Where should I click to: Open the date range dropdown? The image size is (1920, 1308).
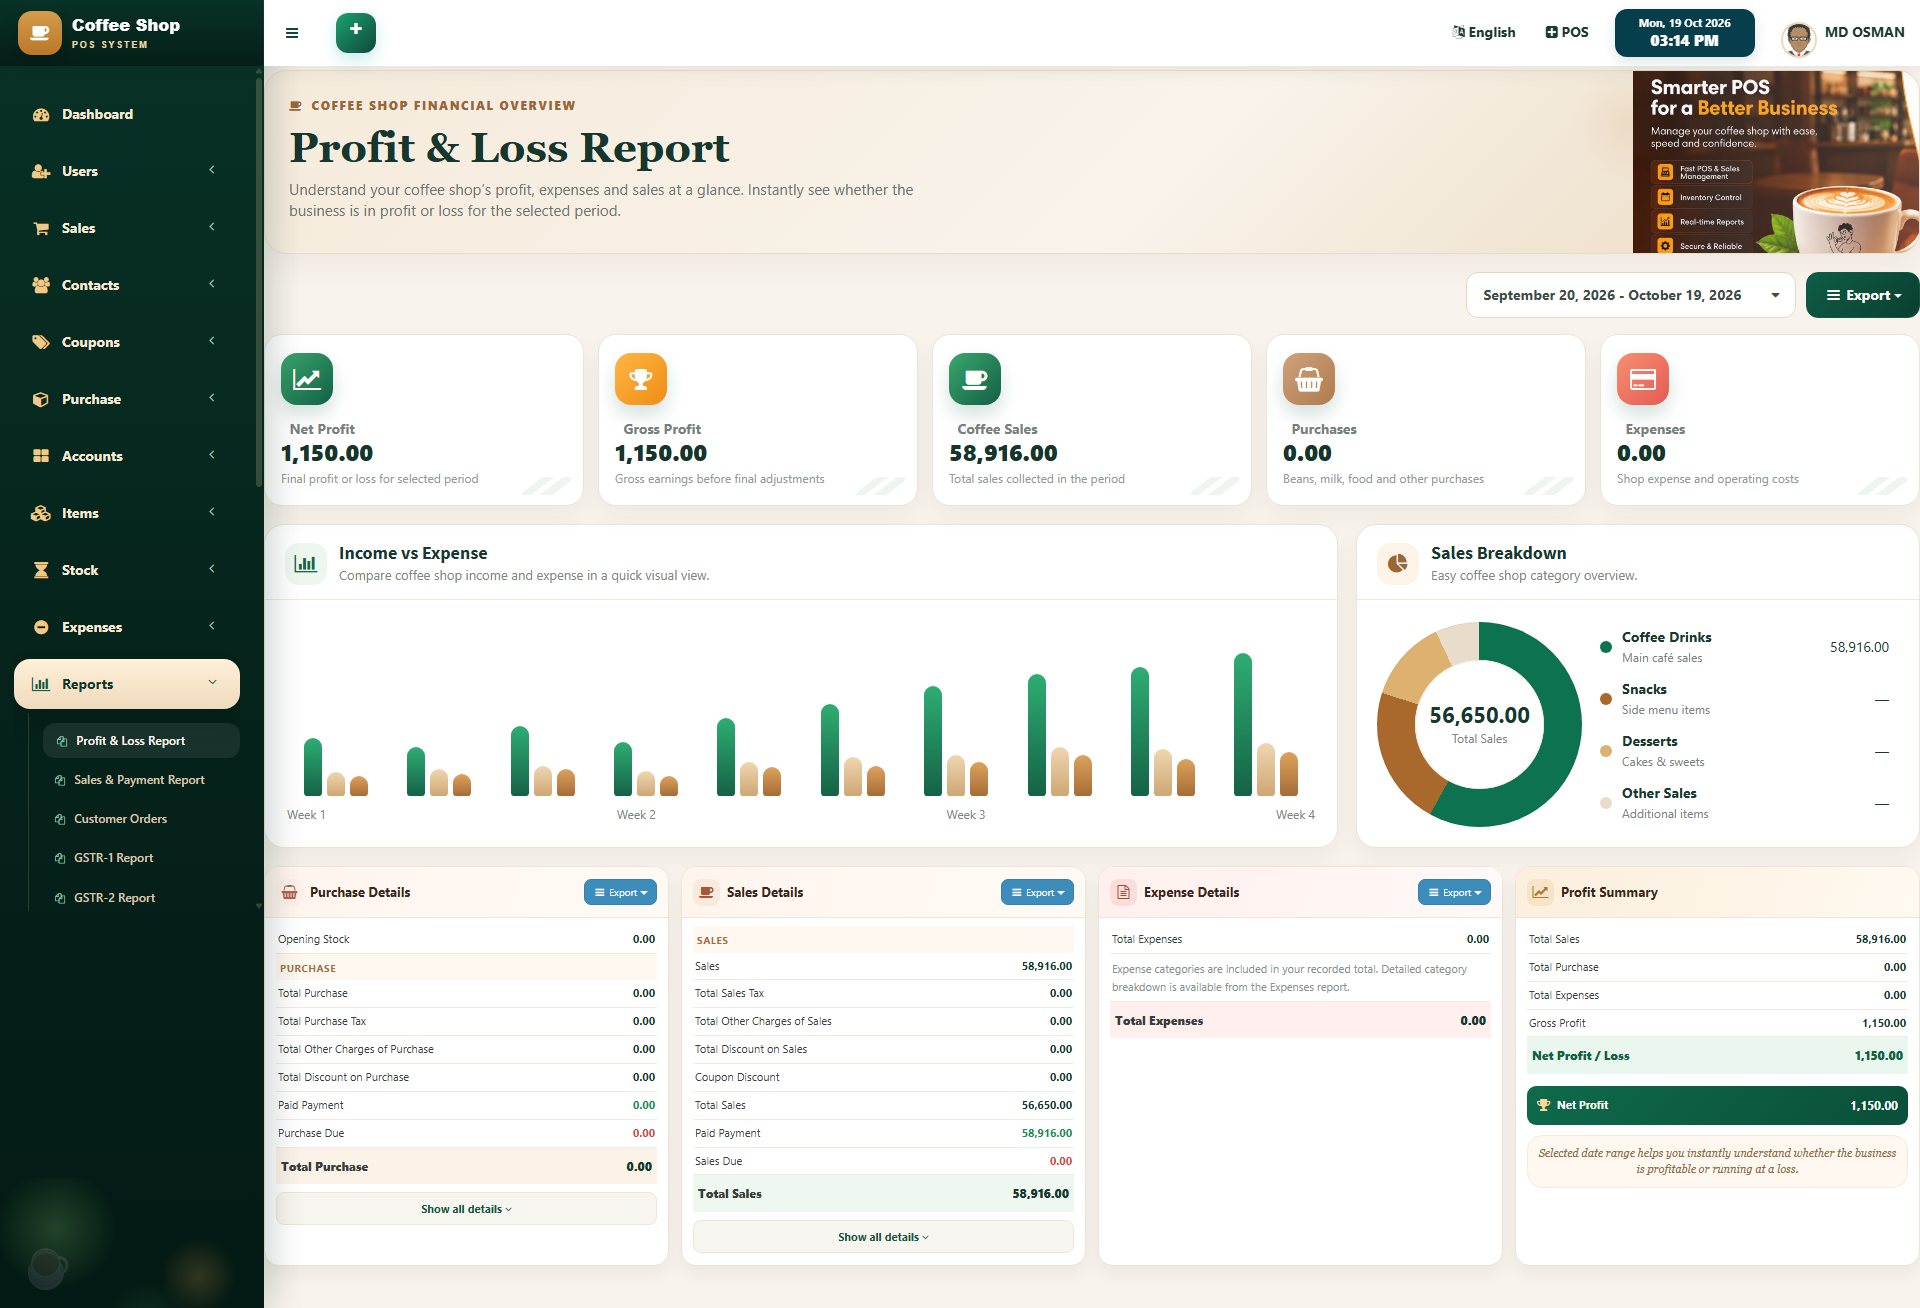[x=1631, y=295]
